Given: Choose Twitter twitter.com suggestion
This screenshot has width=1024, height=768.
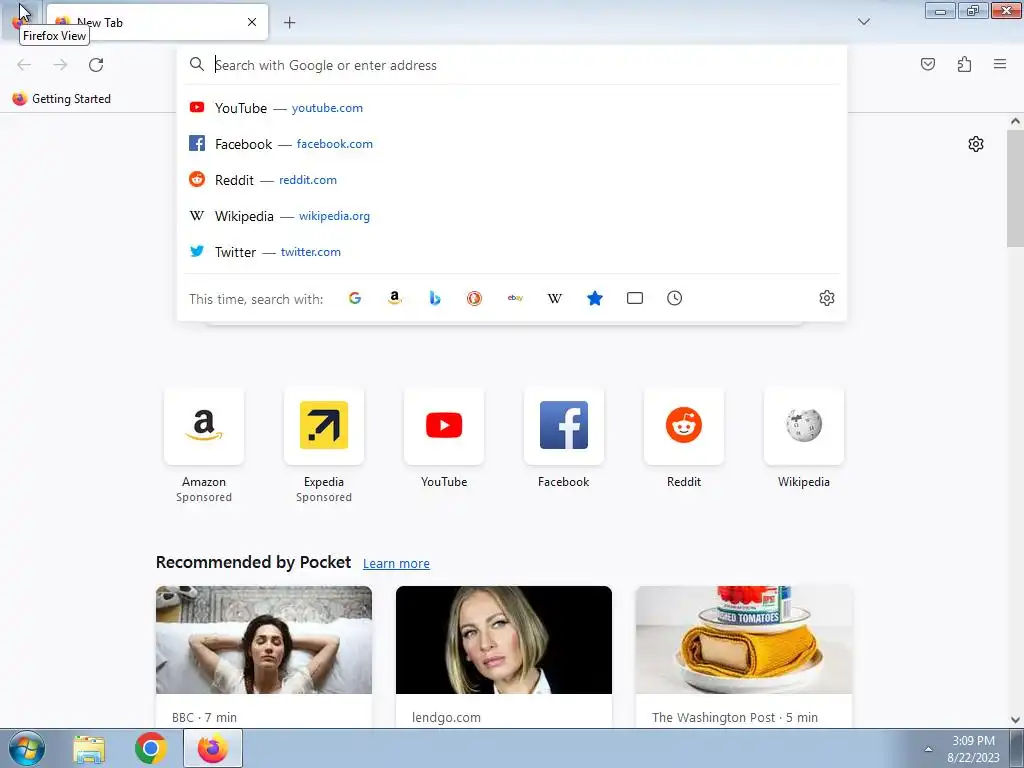Looking at the screenshot, I should (512, 251).
